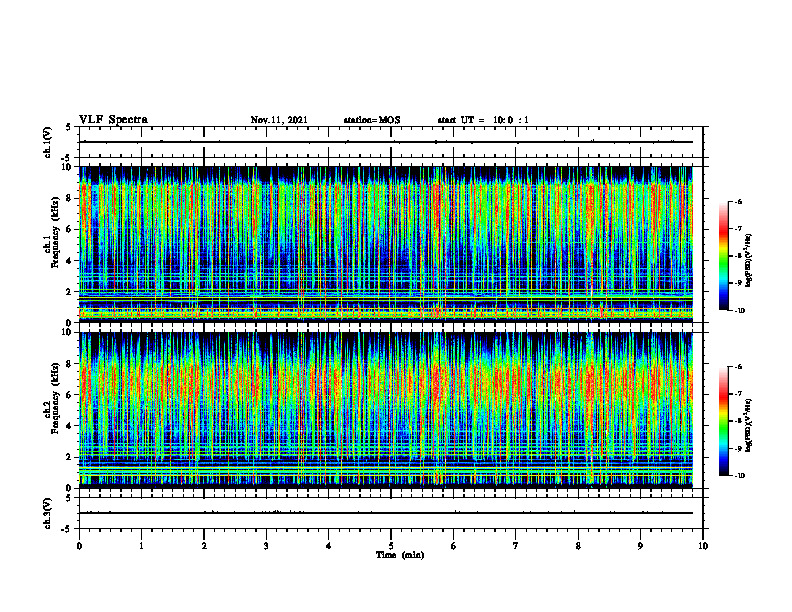Click ch.2 frequency tick label '8'
This screenshot has height=612, width=792.
(70, 364)
